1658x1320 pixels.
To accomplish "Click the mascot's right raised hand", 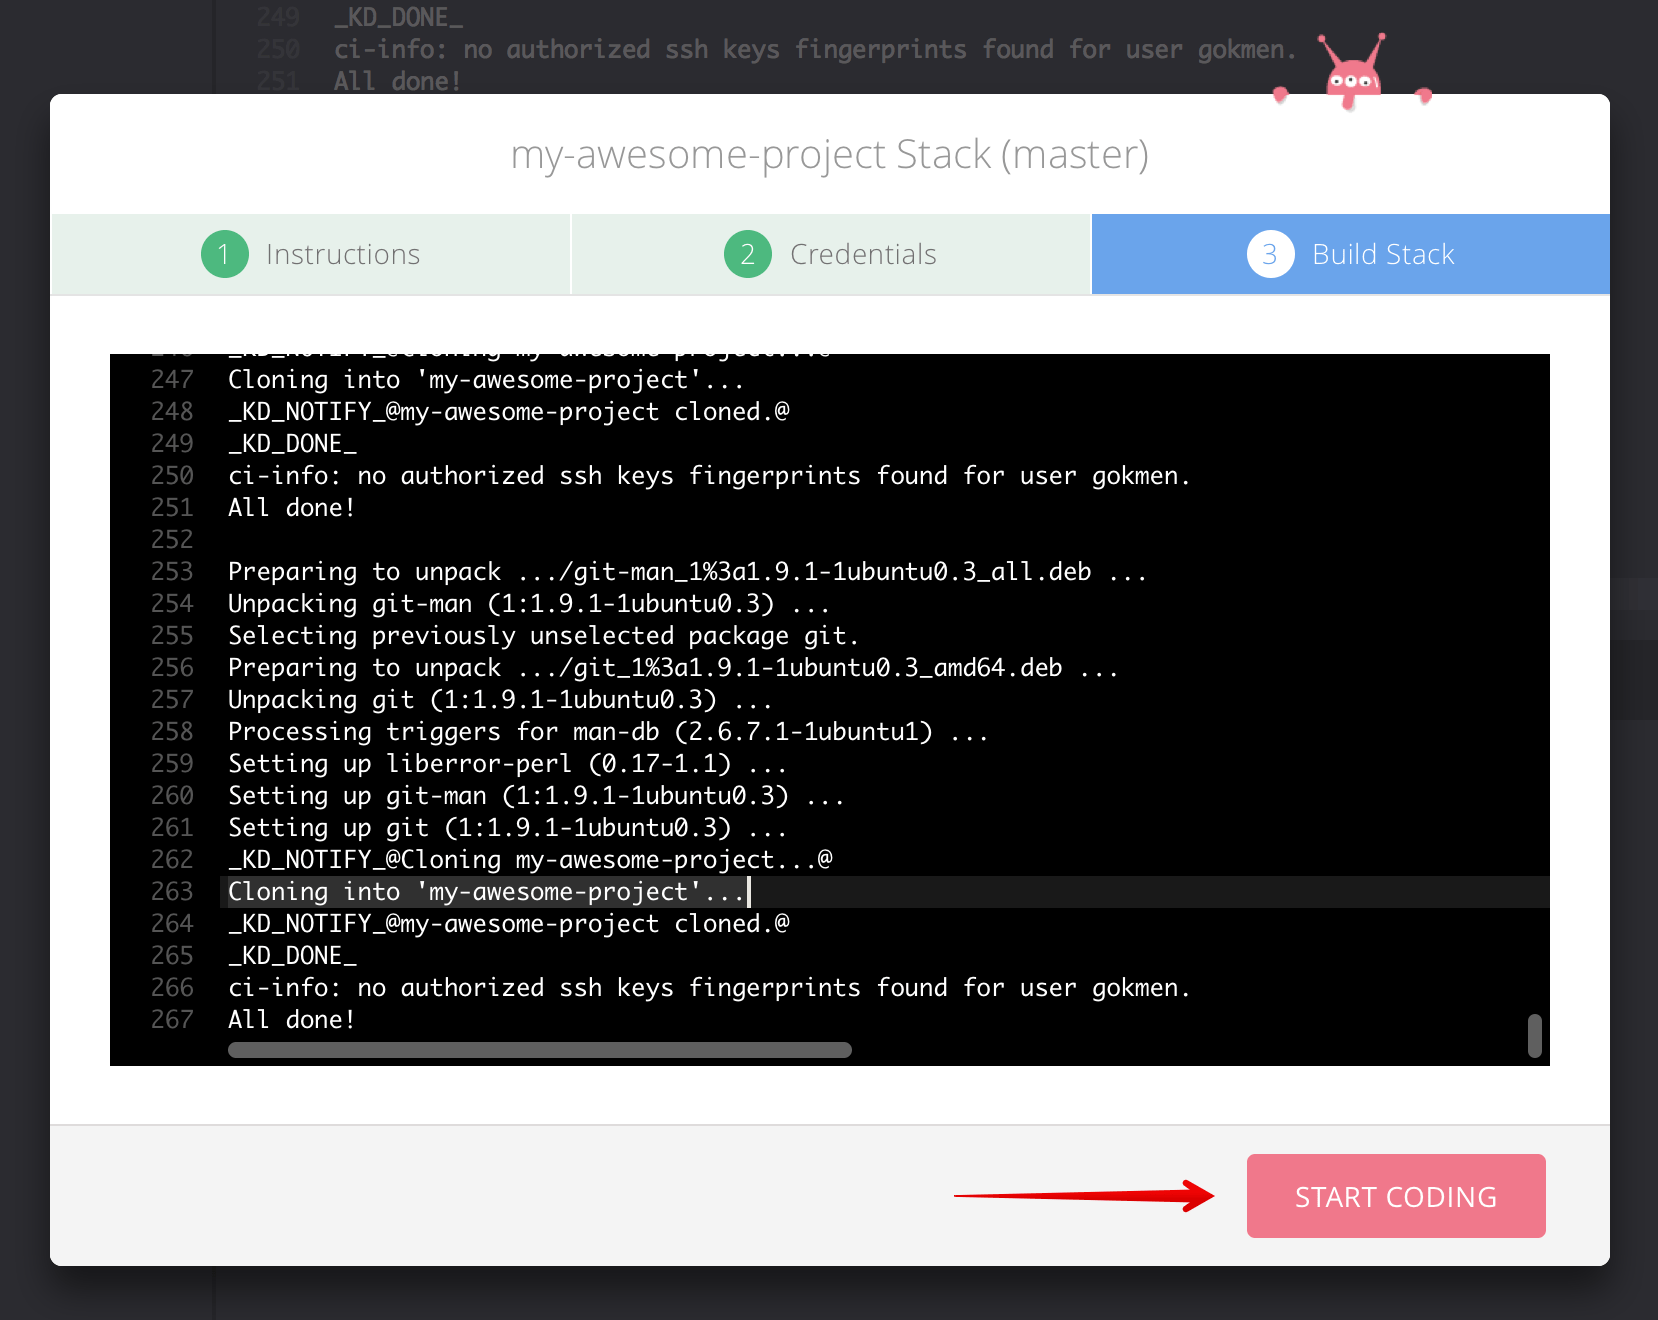I will coord(1424,95).
